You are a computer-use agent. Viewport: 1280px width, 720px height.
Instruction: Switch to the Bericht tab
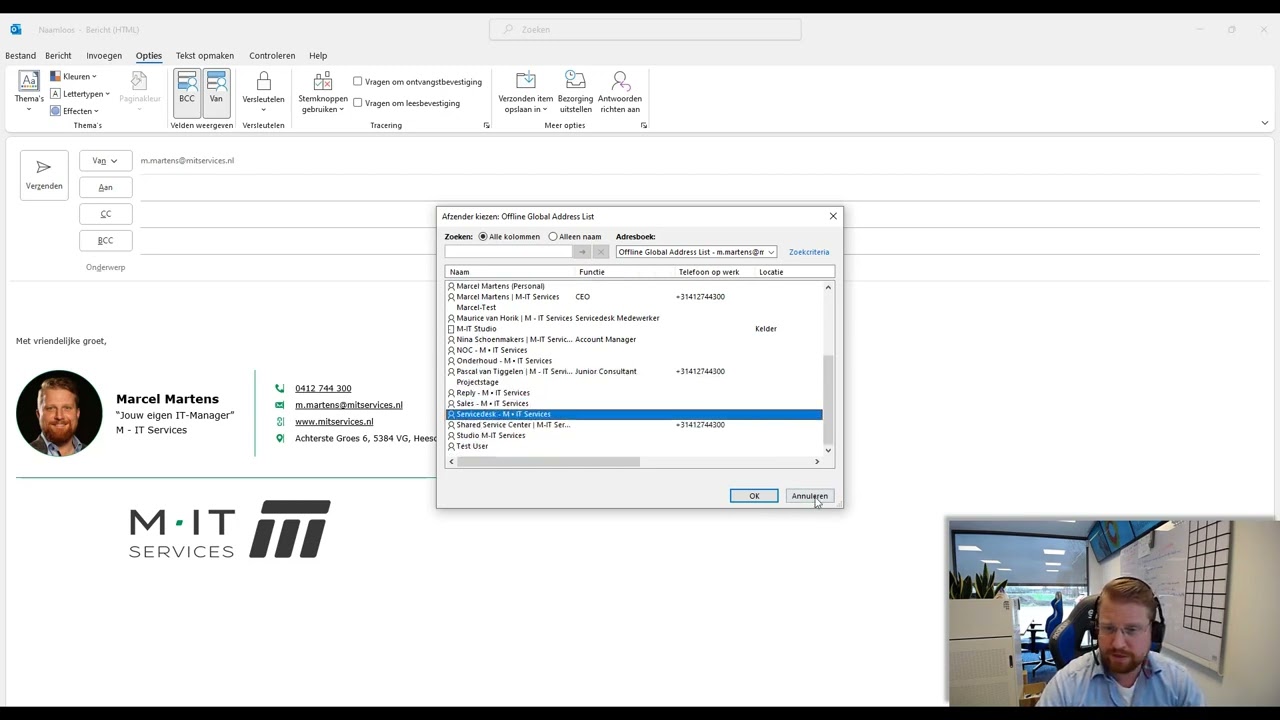pyautogui.click(x=58, y=56)
